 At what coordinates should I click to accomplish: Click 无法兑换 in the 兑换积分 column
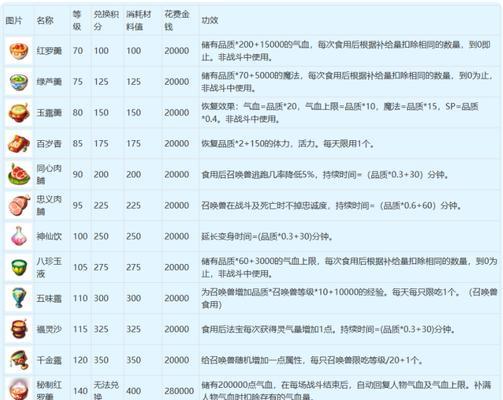[106, 391]
